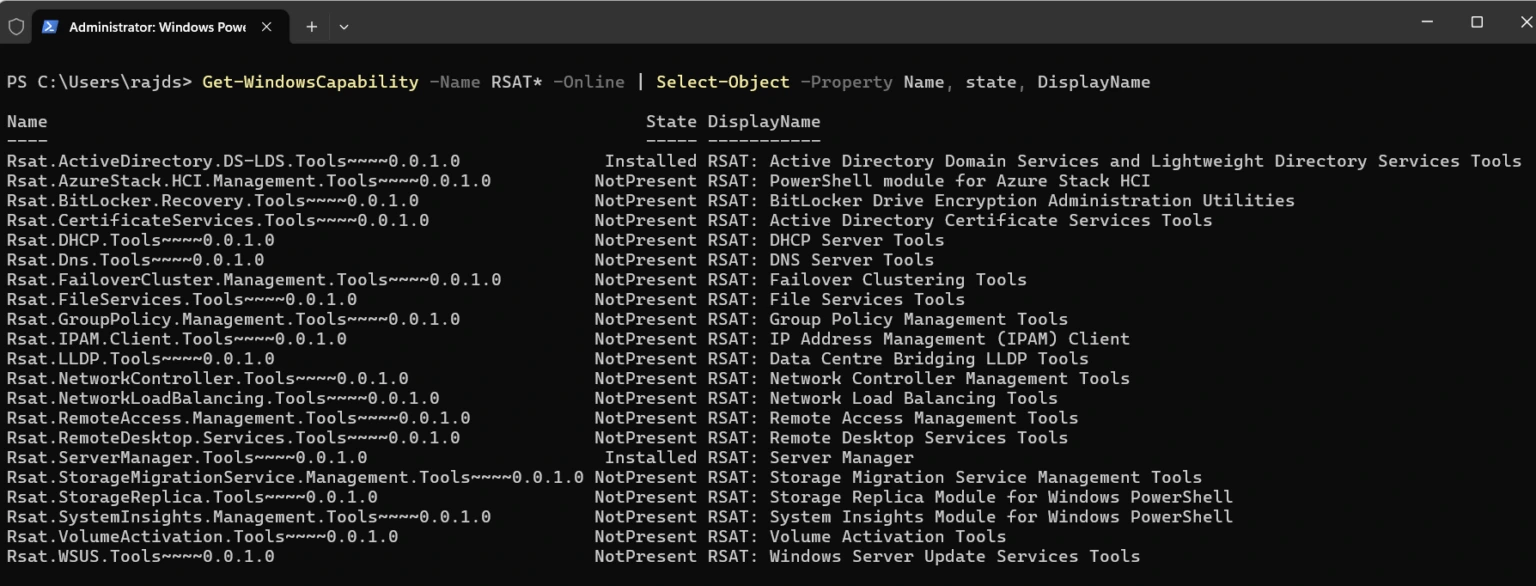Image resolution: width=1536 pixels, height=586 pixels.
Task: Click "RSAT: BitLocker Drive Encryption Administration Utilities"
Action: pos(1001,201)
